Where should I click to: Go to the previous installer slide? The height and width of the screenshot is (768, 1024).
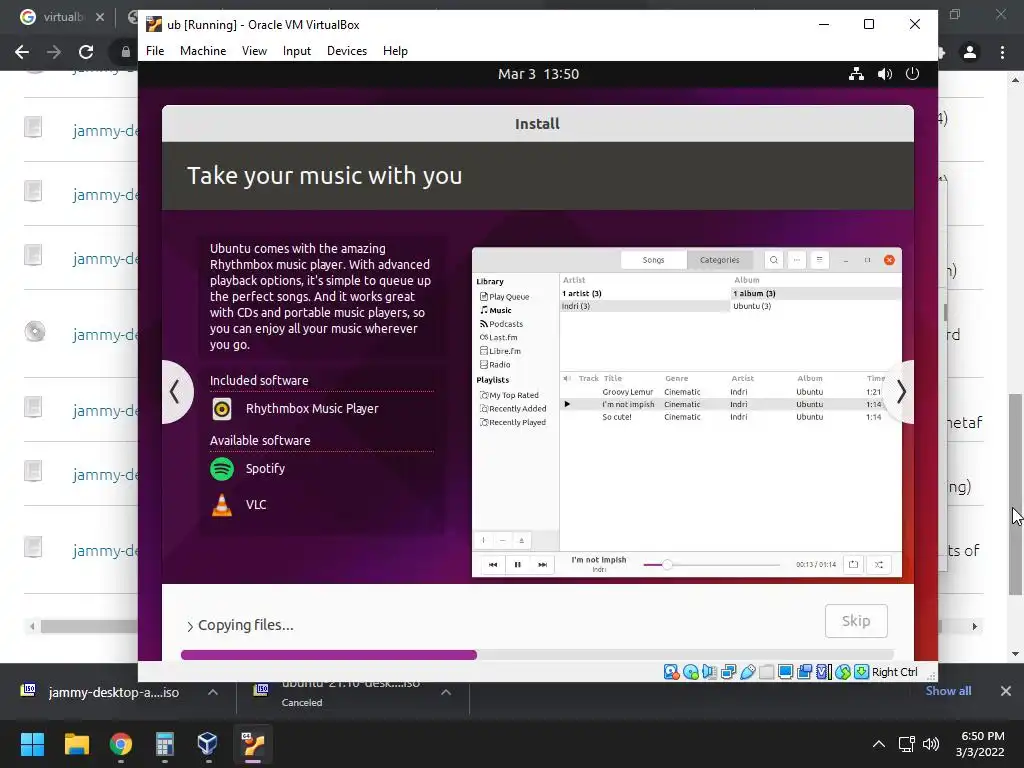click(x=175, y=392)
